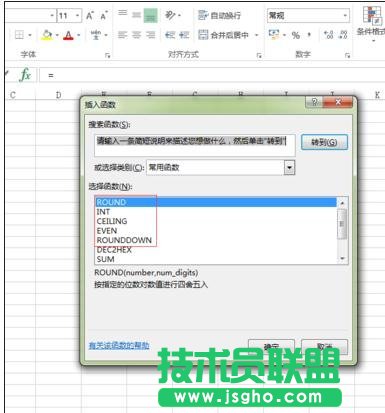Click the borders icon

coord(19,35)
